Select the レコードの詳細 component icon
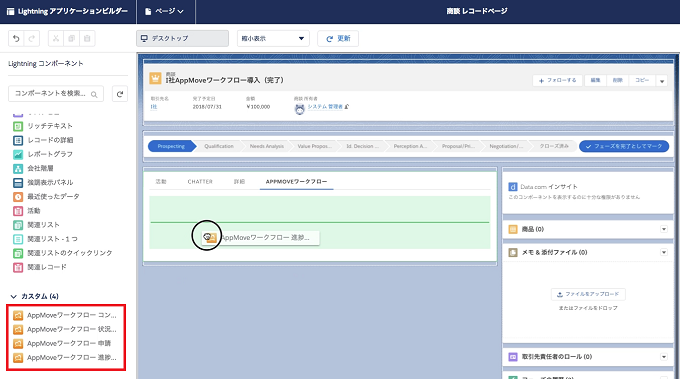 click(18, 140)
